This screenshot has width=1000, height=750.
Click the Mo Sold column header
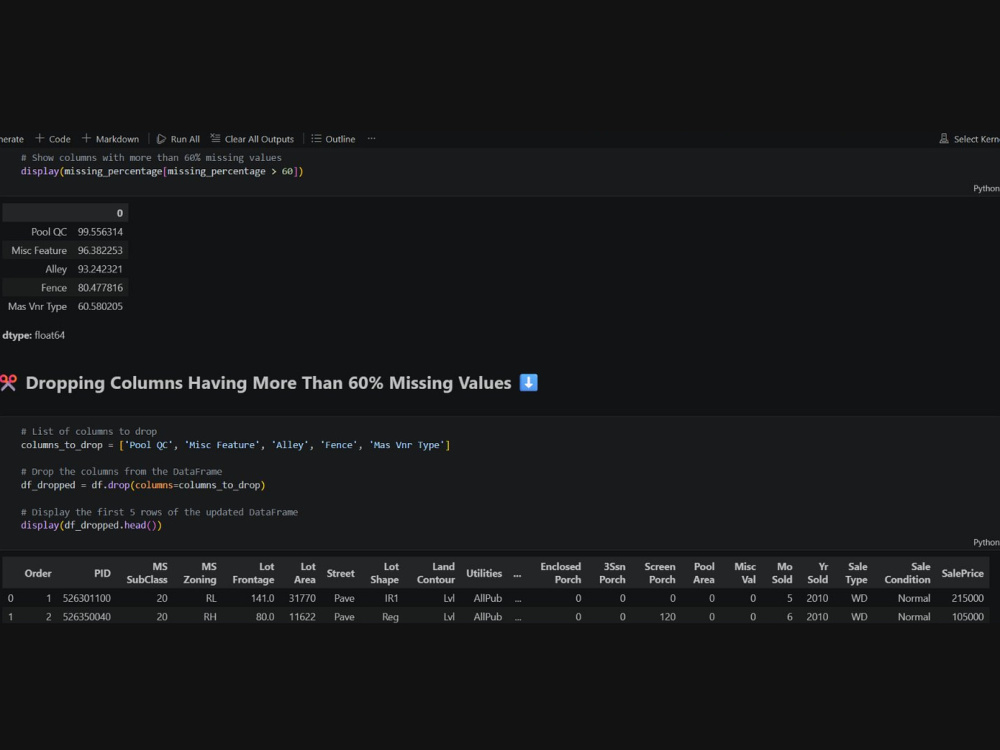coord(782,573)
